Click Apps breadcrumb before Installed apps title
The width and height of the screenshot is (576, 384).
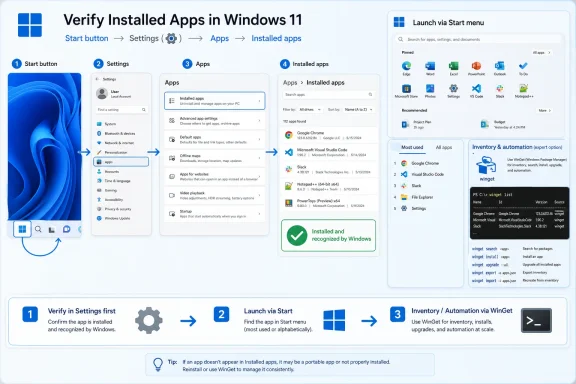pos(290,83)
